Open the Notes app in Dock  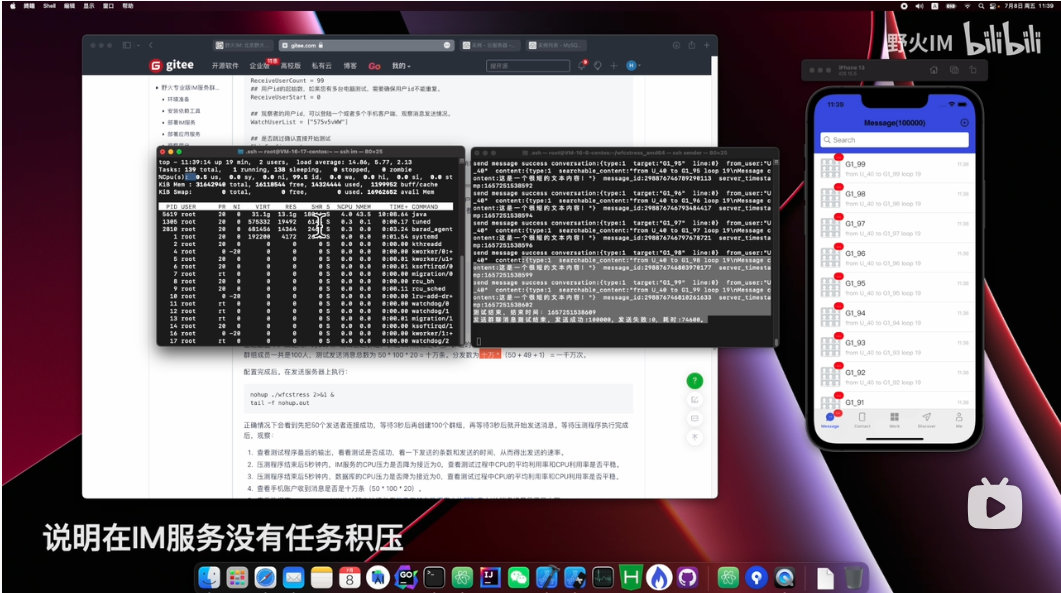321,577
